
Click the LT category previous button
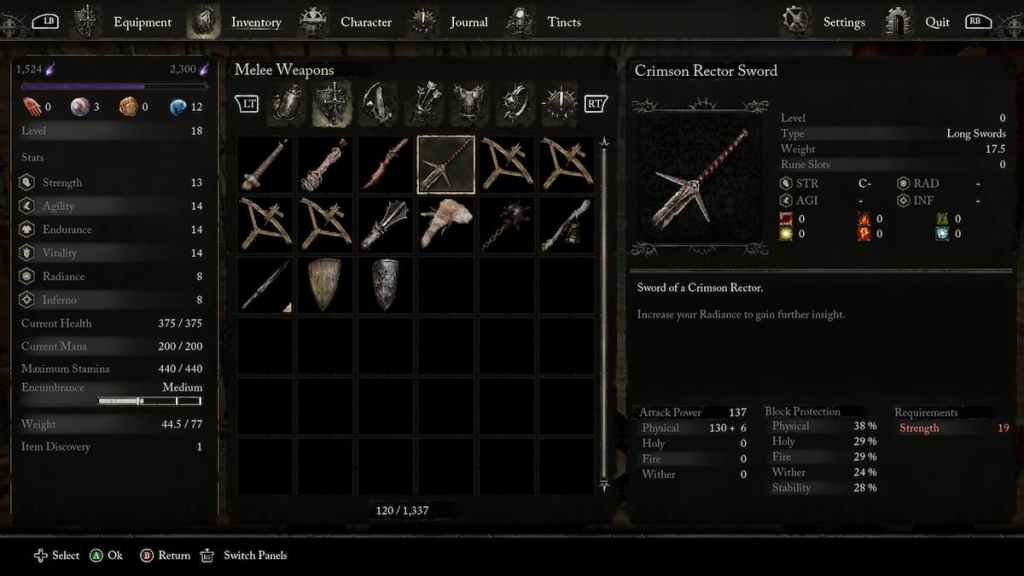coord(247,103)
